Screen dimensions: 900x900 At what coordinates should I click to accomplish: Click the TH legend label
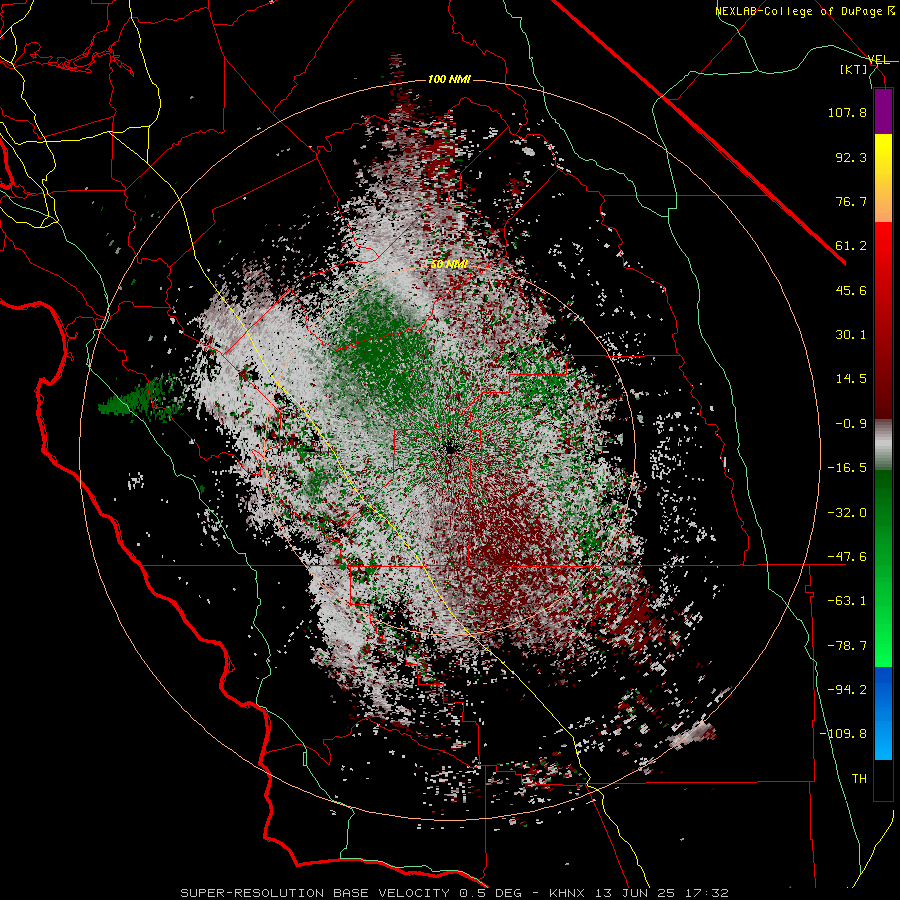tap(859, 779)
